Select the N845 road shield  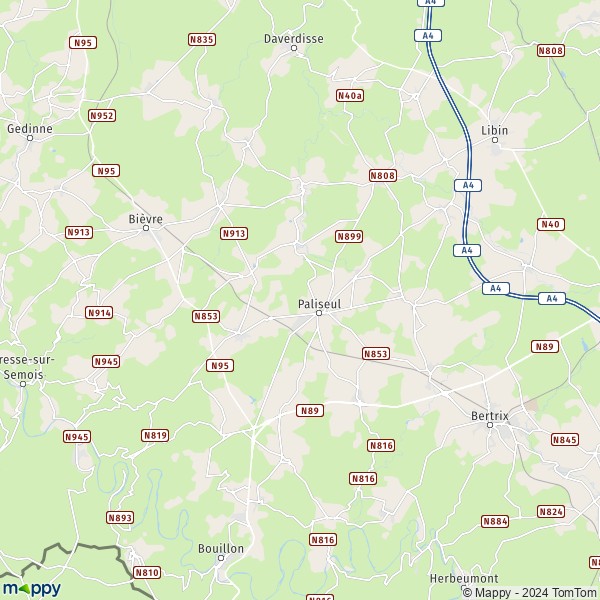[x=565, y=440]
